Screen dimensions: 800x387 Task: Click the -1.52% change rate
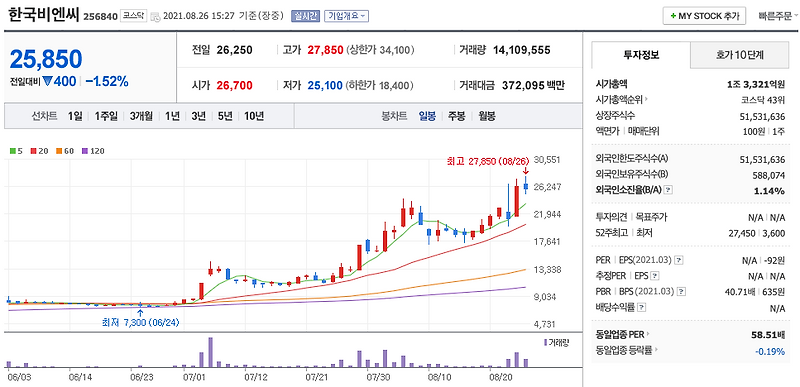pyautogui.click(x=106, y=82)
